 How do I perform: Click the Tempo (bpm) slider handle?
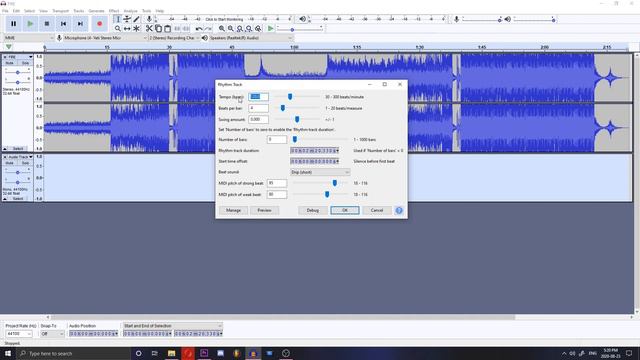coord(290,97)
